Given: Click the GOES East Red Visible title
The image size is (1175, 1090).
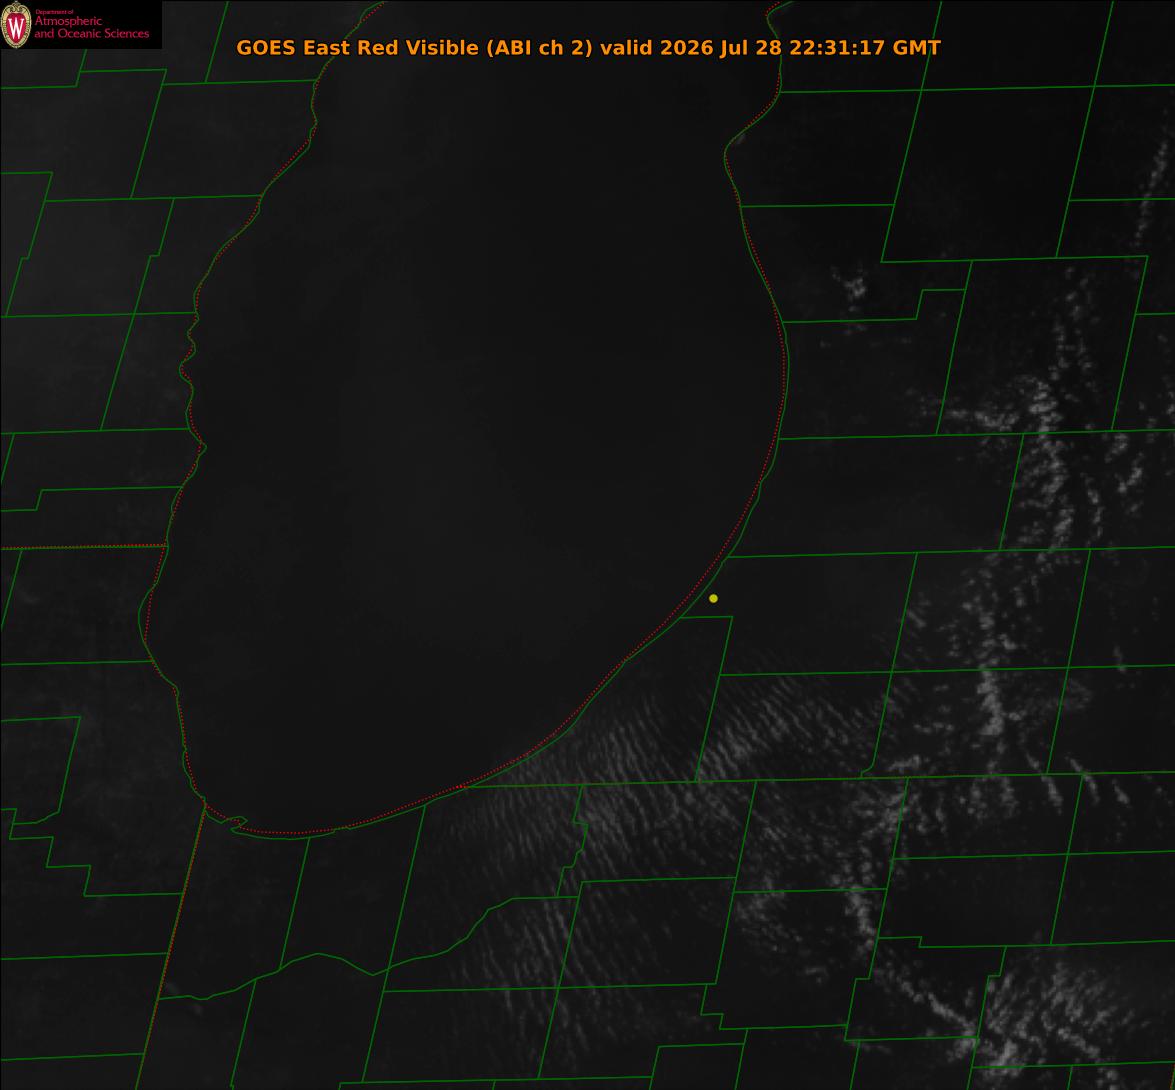Looking at the screenshot, I should (x=357, y=48).
